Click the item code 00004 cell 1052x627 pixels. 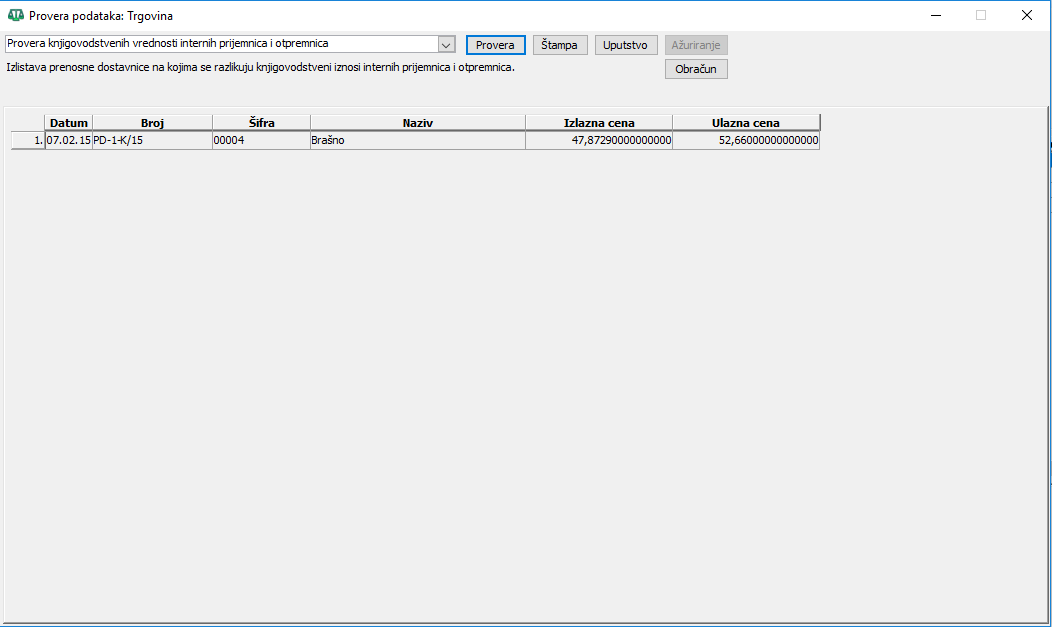coord(261,141)
